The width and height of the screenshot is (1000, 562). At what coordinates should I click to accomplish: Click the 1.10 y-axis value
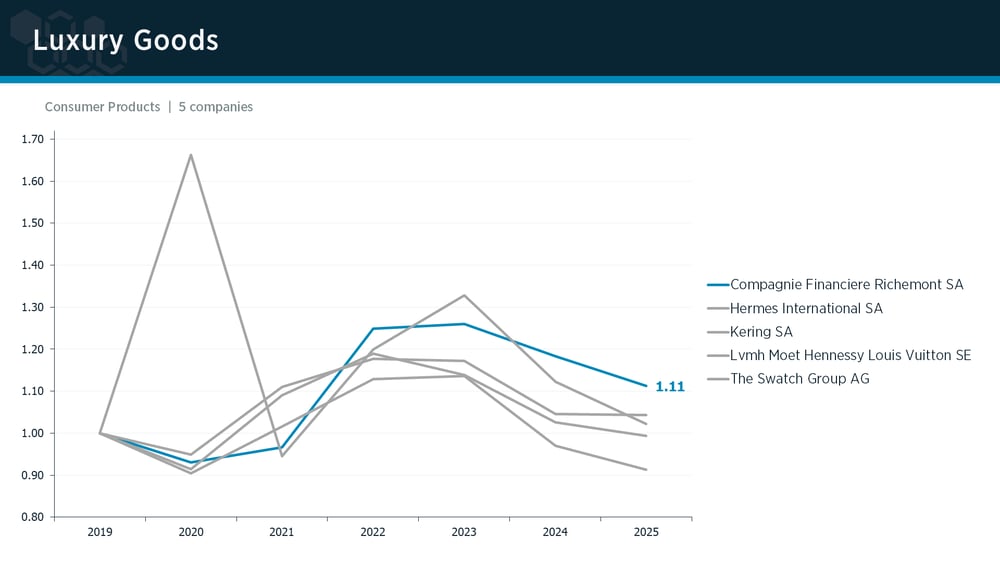(33, 391)
